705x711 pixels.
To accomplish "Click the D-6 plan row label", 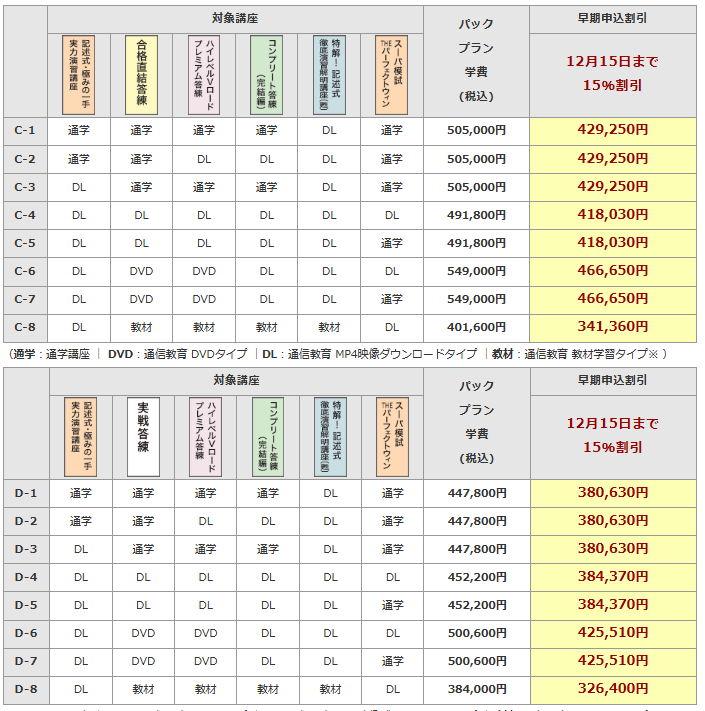I will pyautogui.click(x=26, y=633).
